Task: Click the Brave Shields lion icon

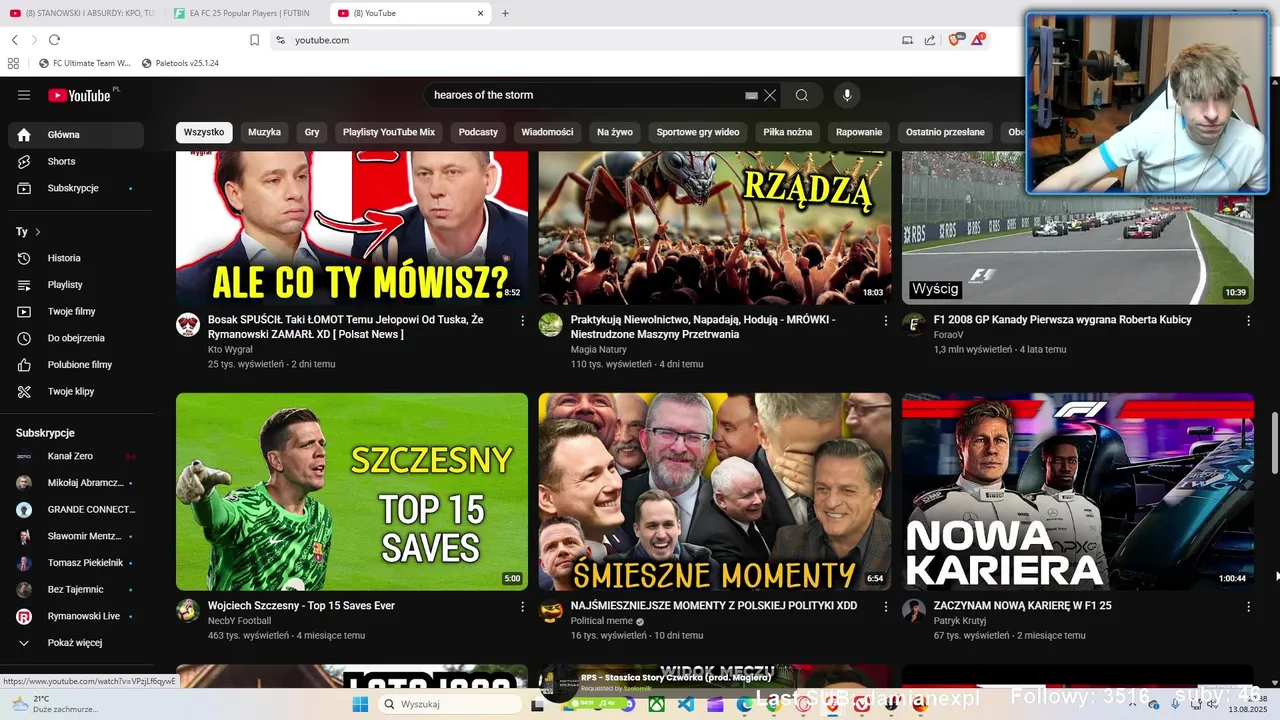Action: point(953,40)
